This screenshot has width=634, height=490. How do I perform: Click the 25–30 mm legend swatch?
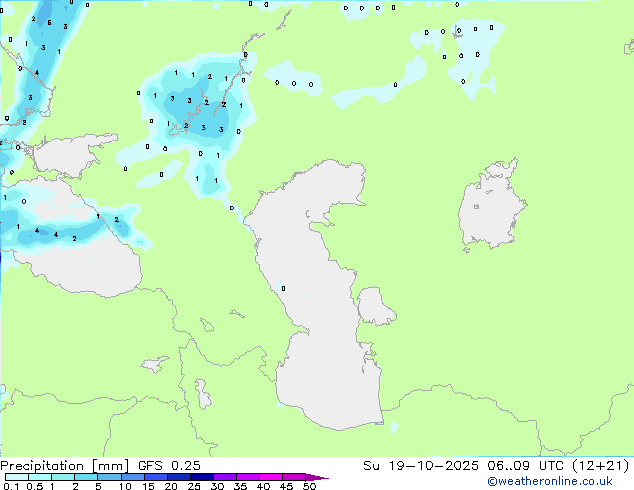[x=202, y=477]
